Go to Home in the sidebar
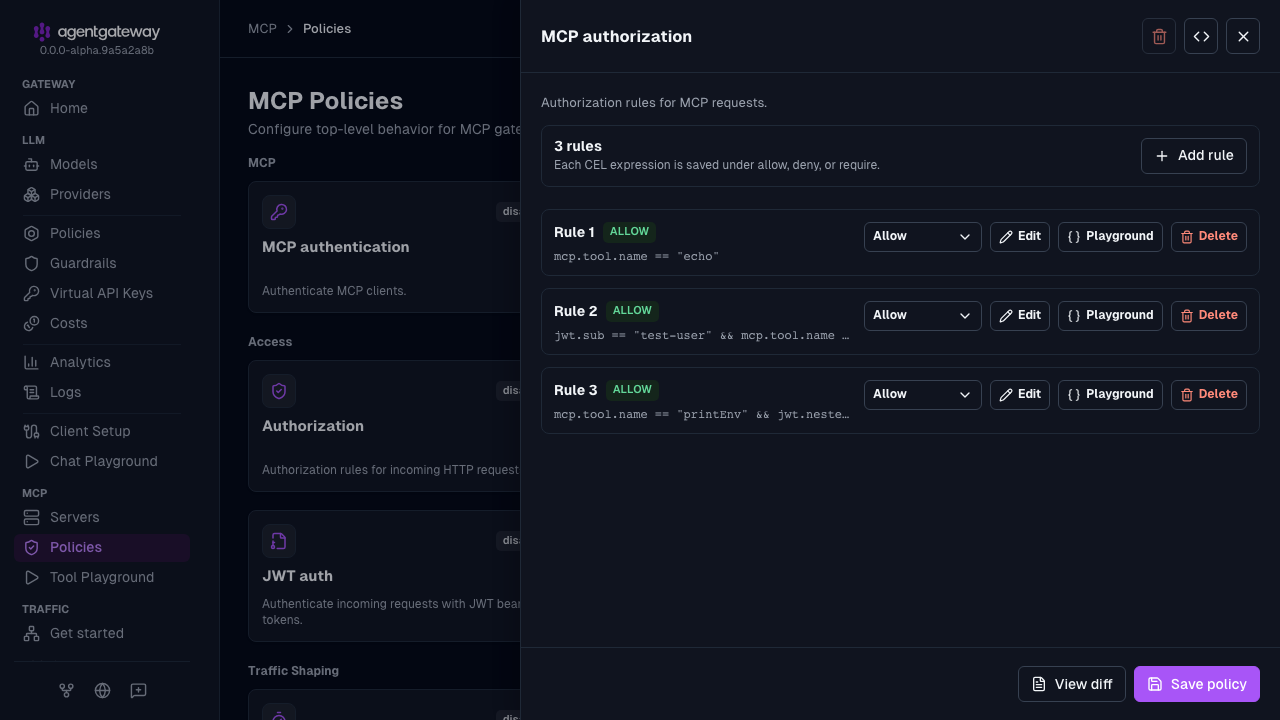 (102, 108)
